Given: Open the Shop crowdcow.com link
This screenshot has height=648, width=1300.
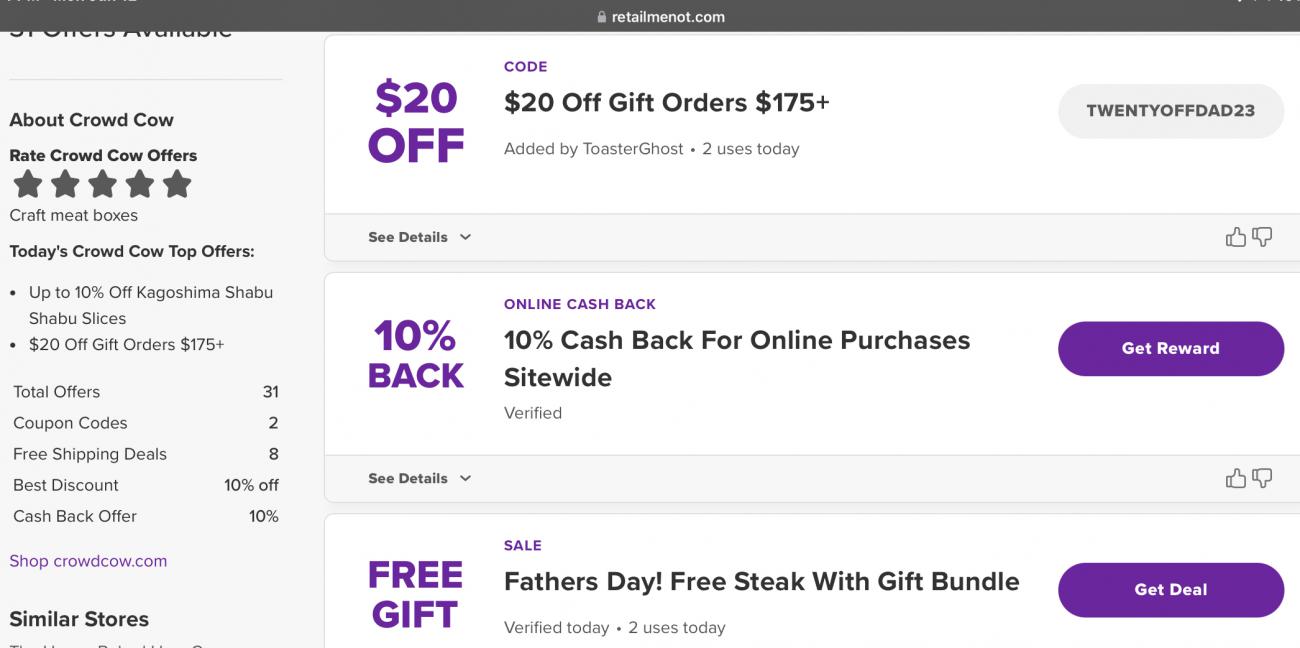Looking at the screenshot, I should tap(88, 561).
